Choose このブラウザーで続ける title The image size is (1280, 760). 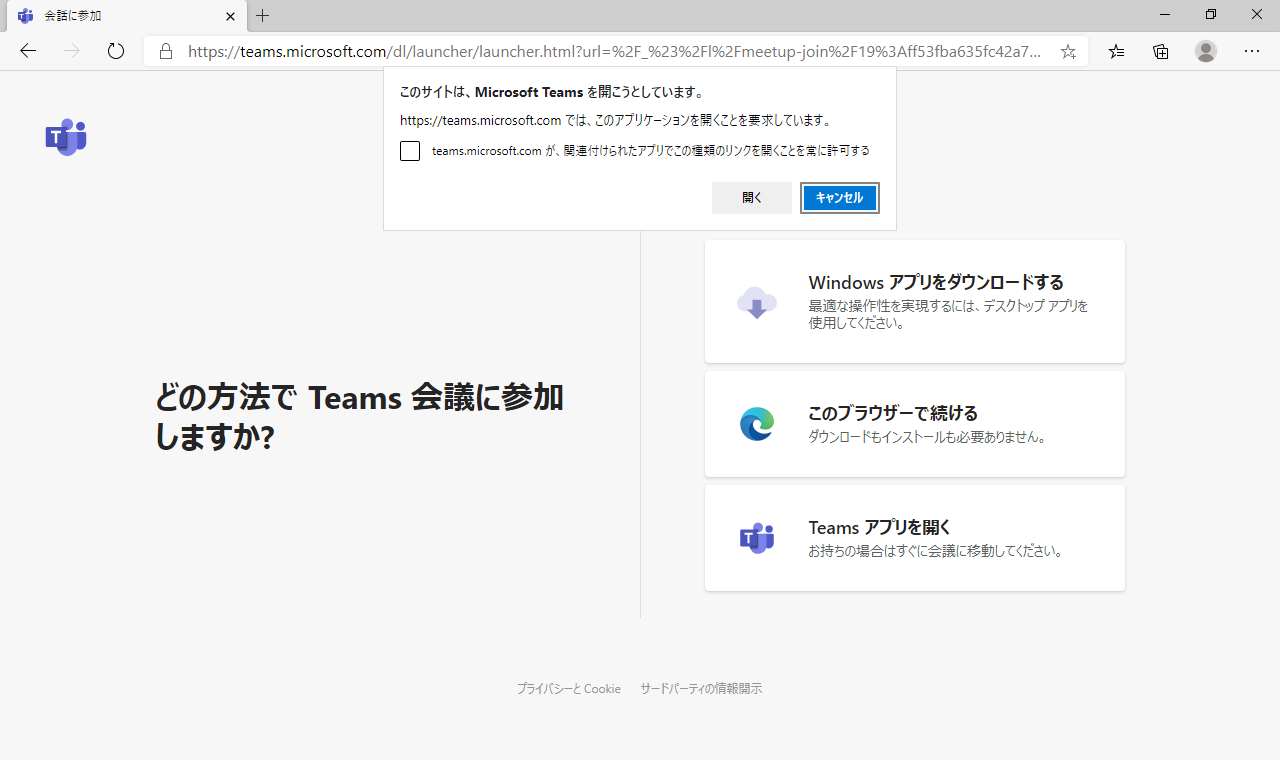pos(893,413)
